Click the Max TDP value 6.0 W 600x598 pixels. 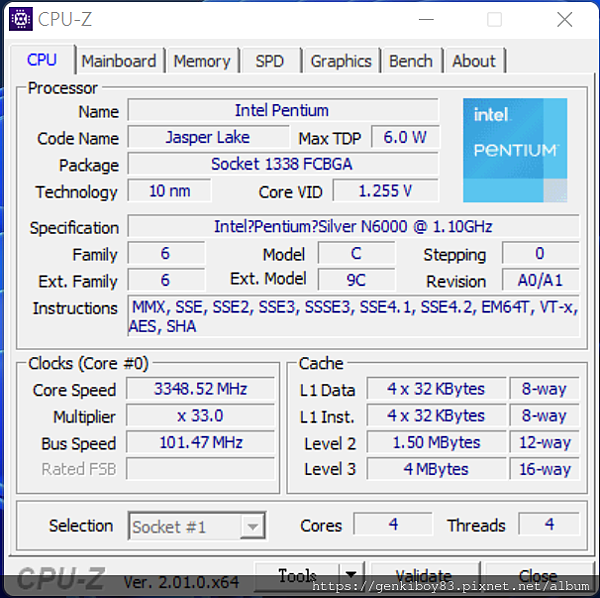coord(405,137)
